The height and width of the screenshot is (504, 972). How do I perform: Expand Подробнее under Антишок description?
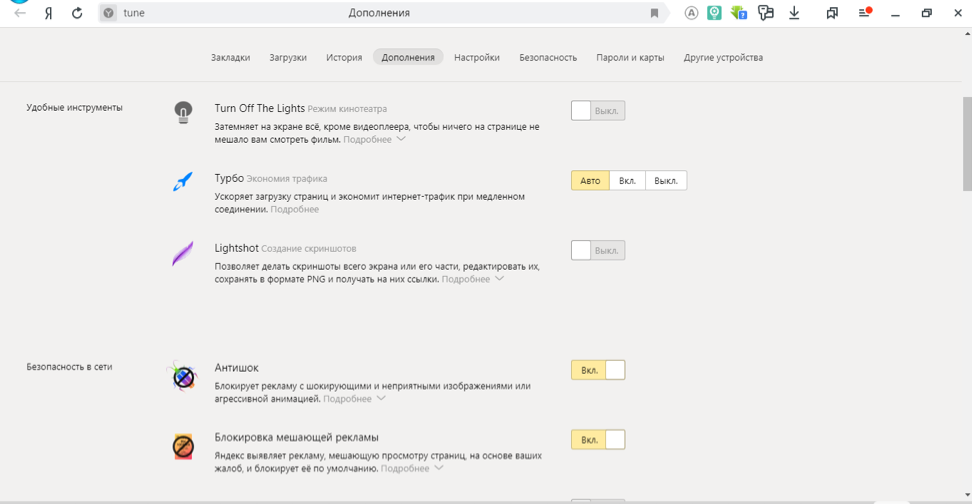click(x=353, y=399)
